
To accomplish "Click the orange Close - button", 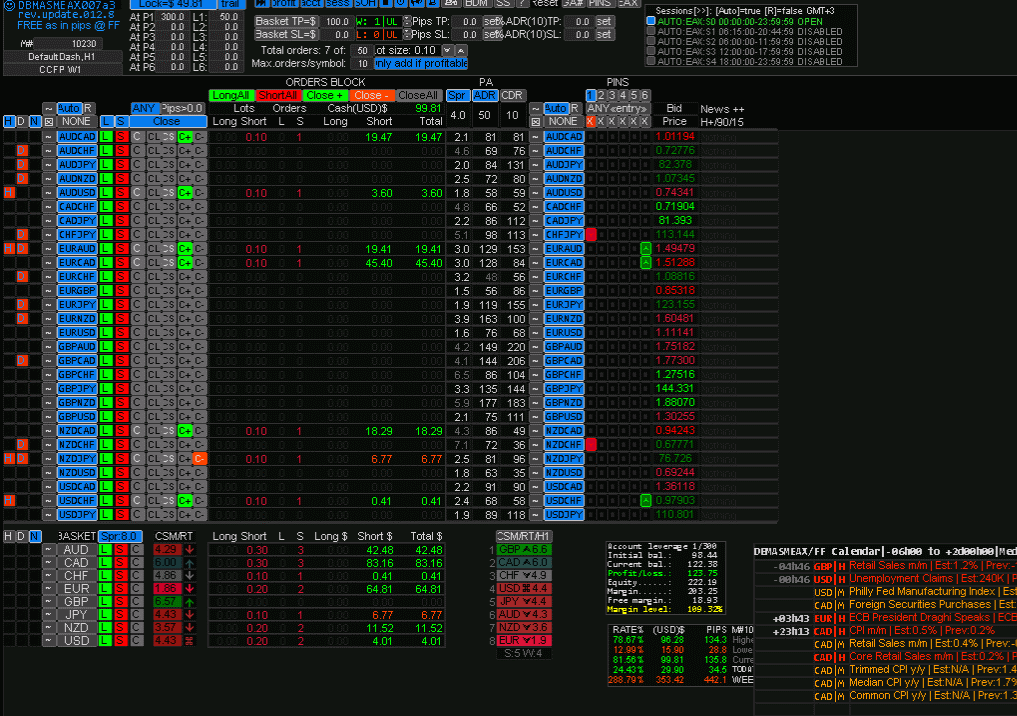I will coord(372,95).
